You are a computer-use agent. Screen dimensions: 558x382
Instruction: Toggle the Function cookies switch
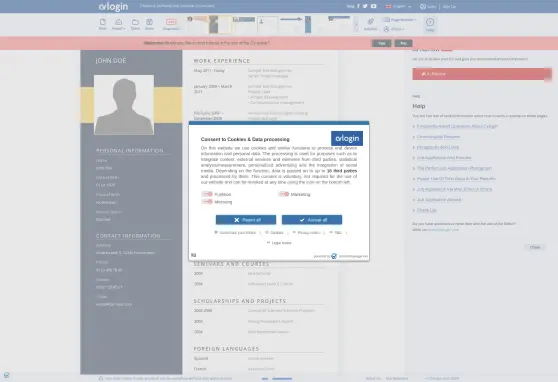207,194
